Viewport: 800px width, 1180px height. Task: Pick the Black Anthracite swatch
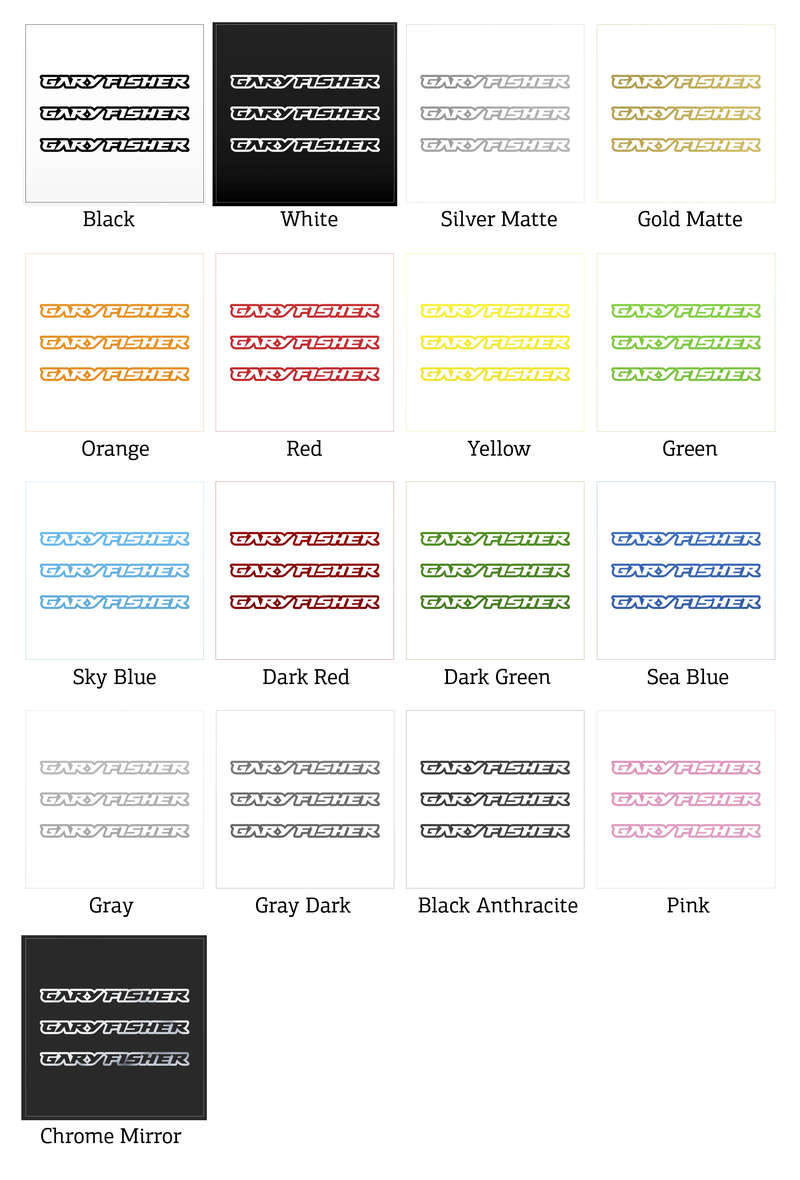[x=495, y=799]
